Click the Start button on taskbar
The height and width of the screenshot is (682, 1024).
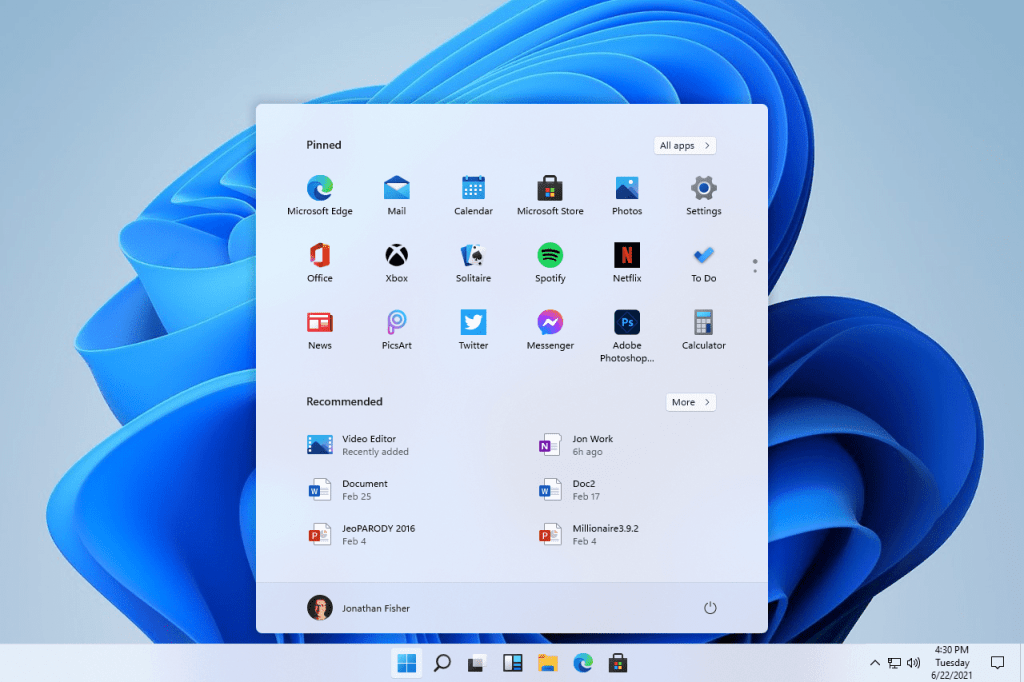tap(407, 662)
